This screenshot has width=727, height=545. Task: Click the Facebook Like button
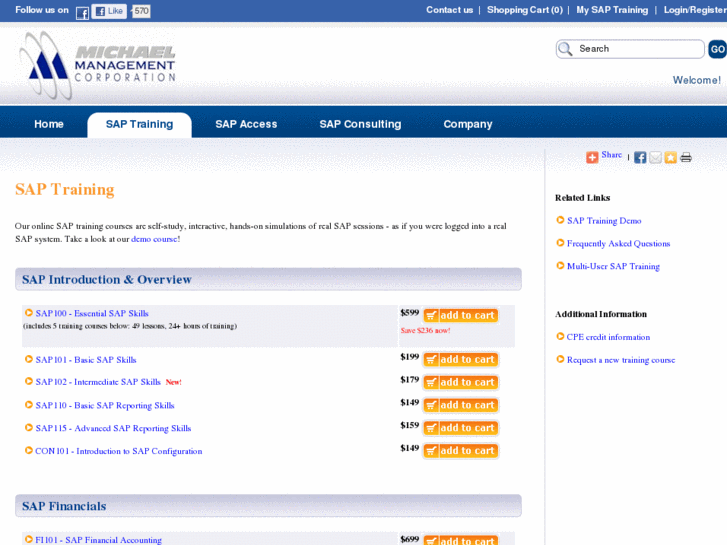tap(109, 11)
